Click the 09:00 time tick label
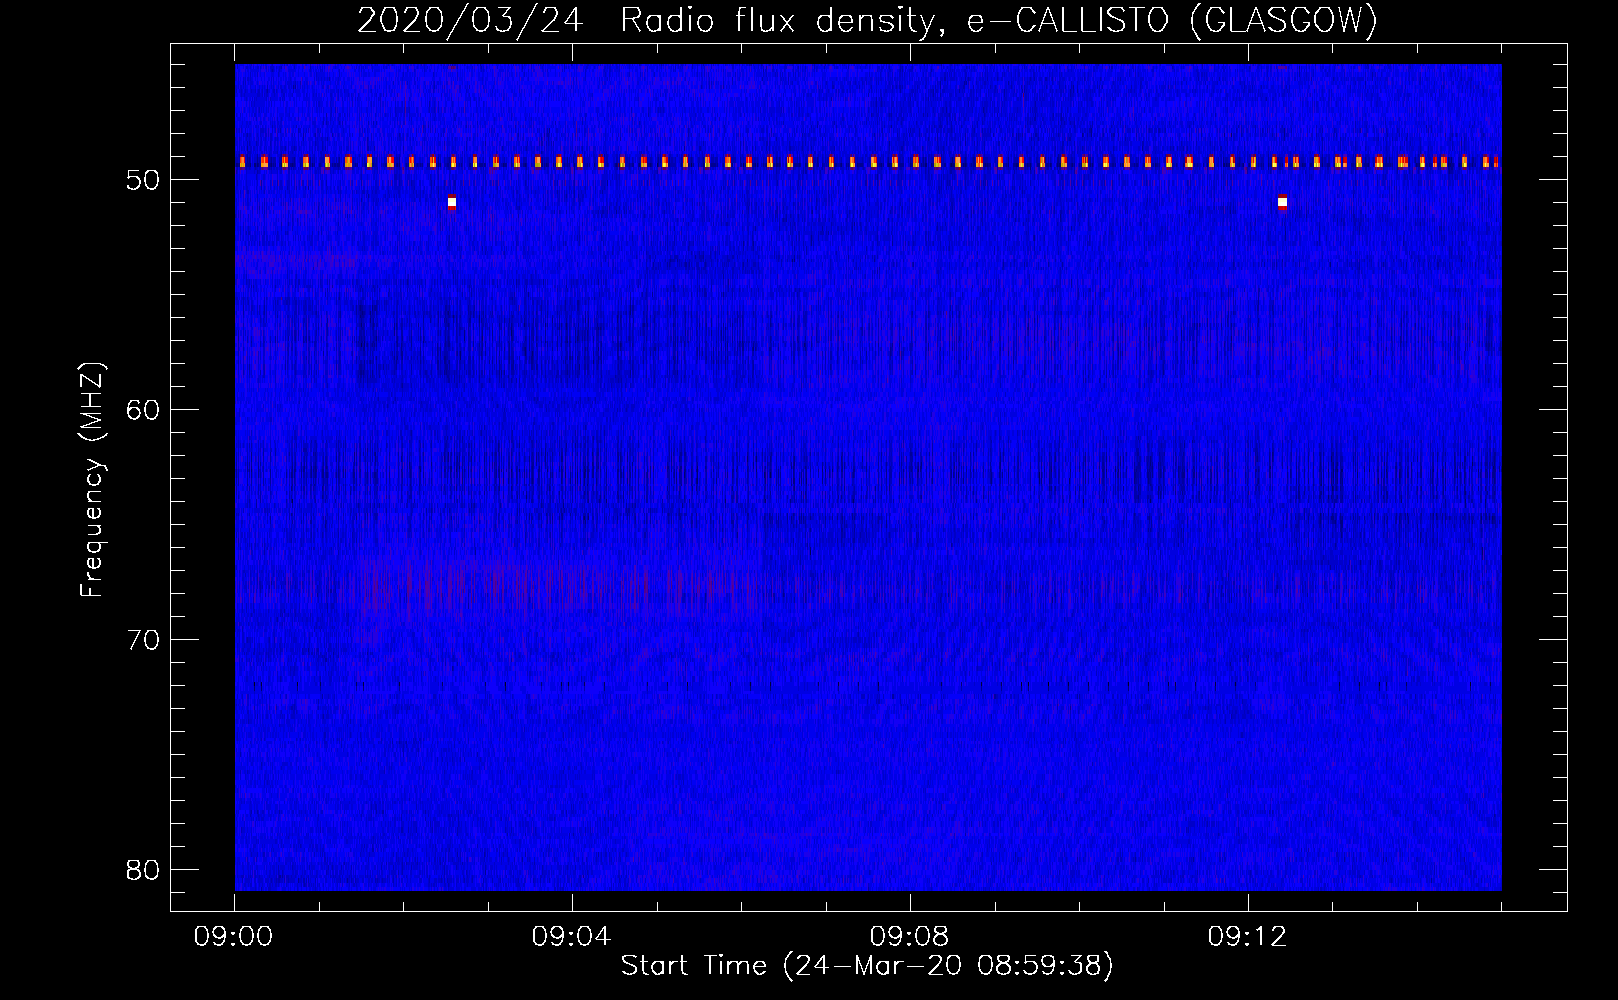The height and width of the screenshot is (1000, 1618). click(234, 937)
